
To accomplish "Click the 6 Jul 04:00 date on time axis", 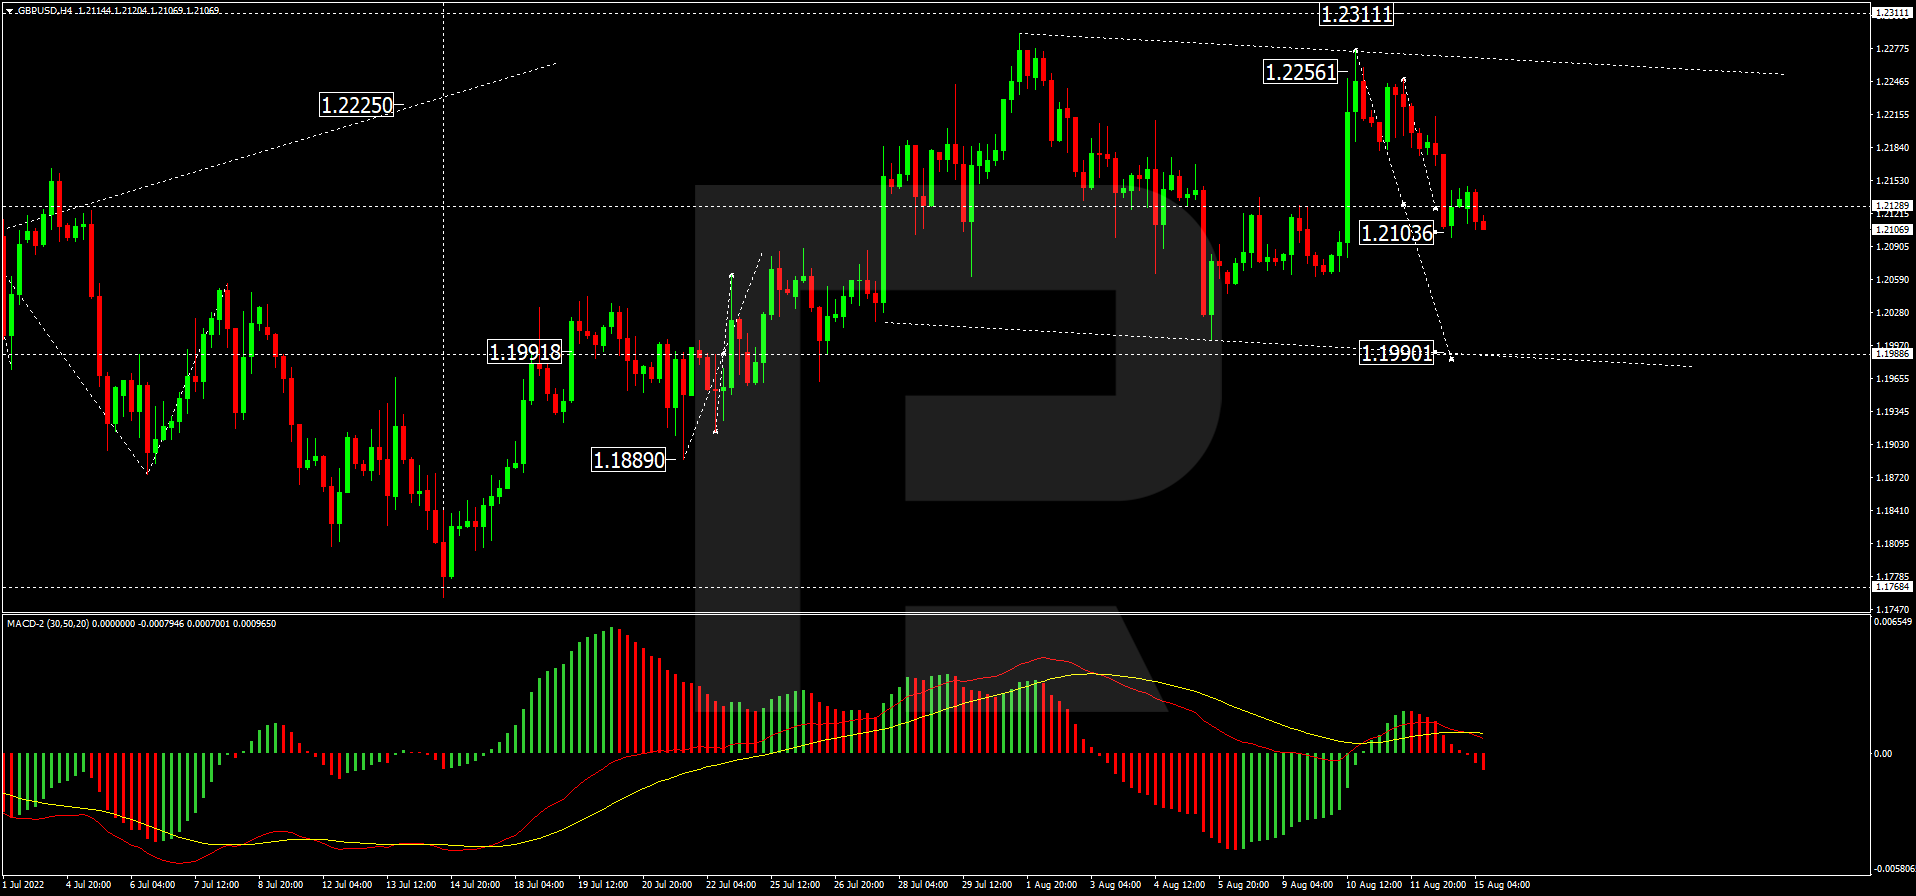I will click(x=152, y=885).
